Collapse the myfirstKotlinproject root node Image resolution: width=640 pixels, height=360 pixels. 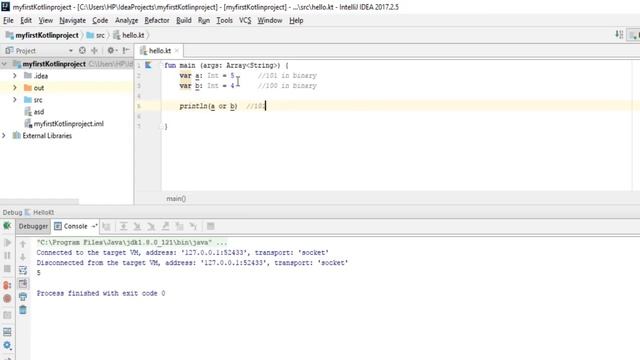tap(4, 64)
